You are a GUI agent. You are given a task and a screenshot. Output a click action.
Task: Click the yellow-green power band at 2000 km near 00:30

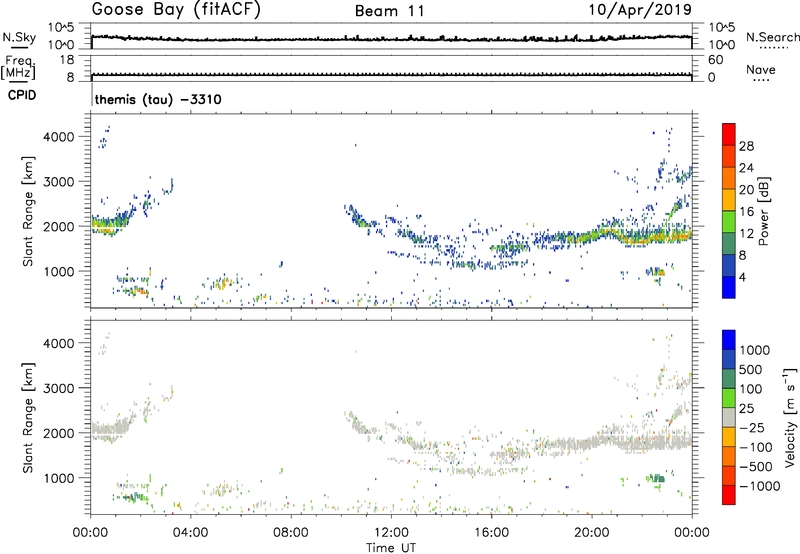(x=108, y=224)
